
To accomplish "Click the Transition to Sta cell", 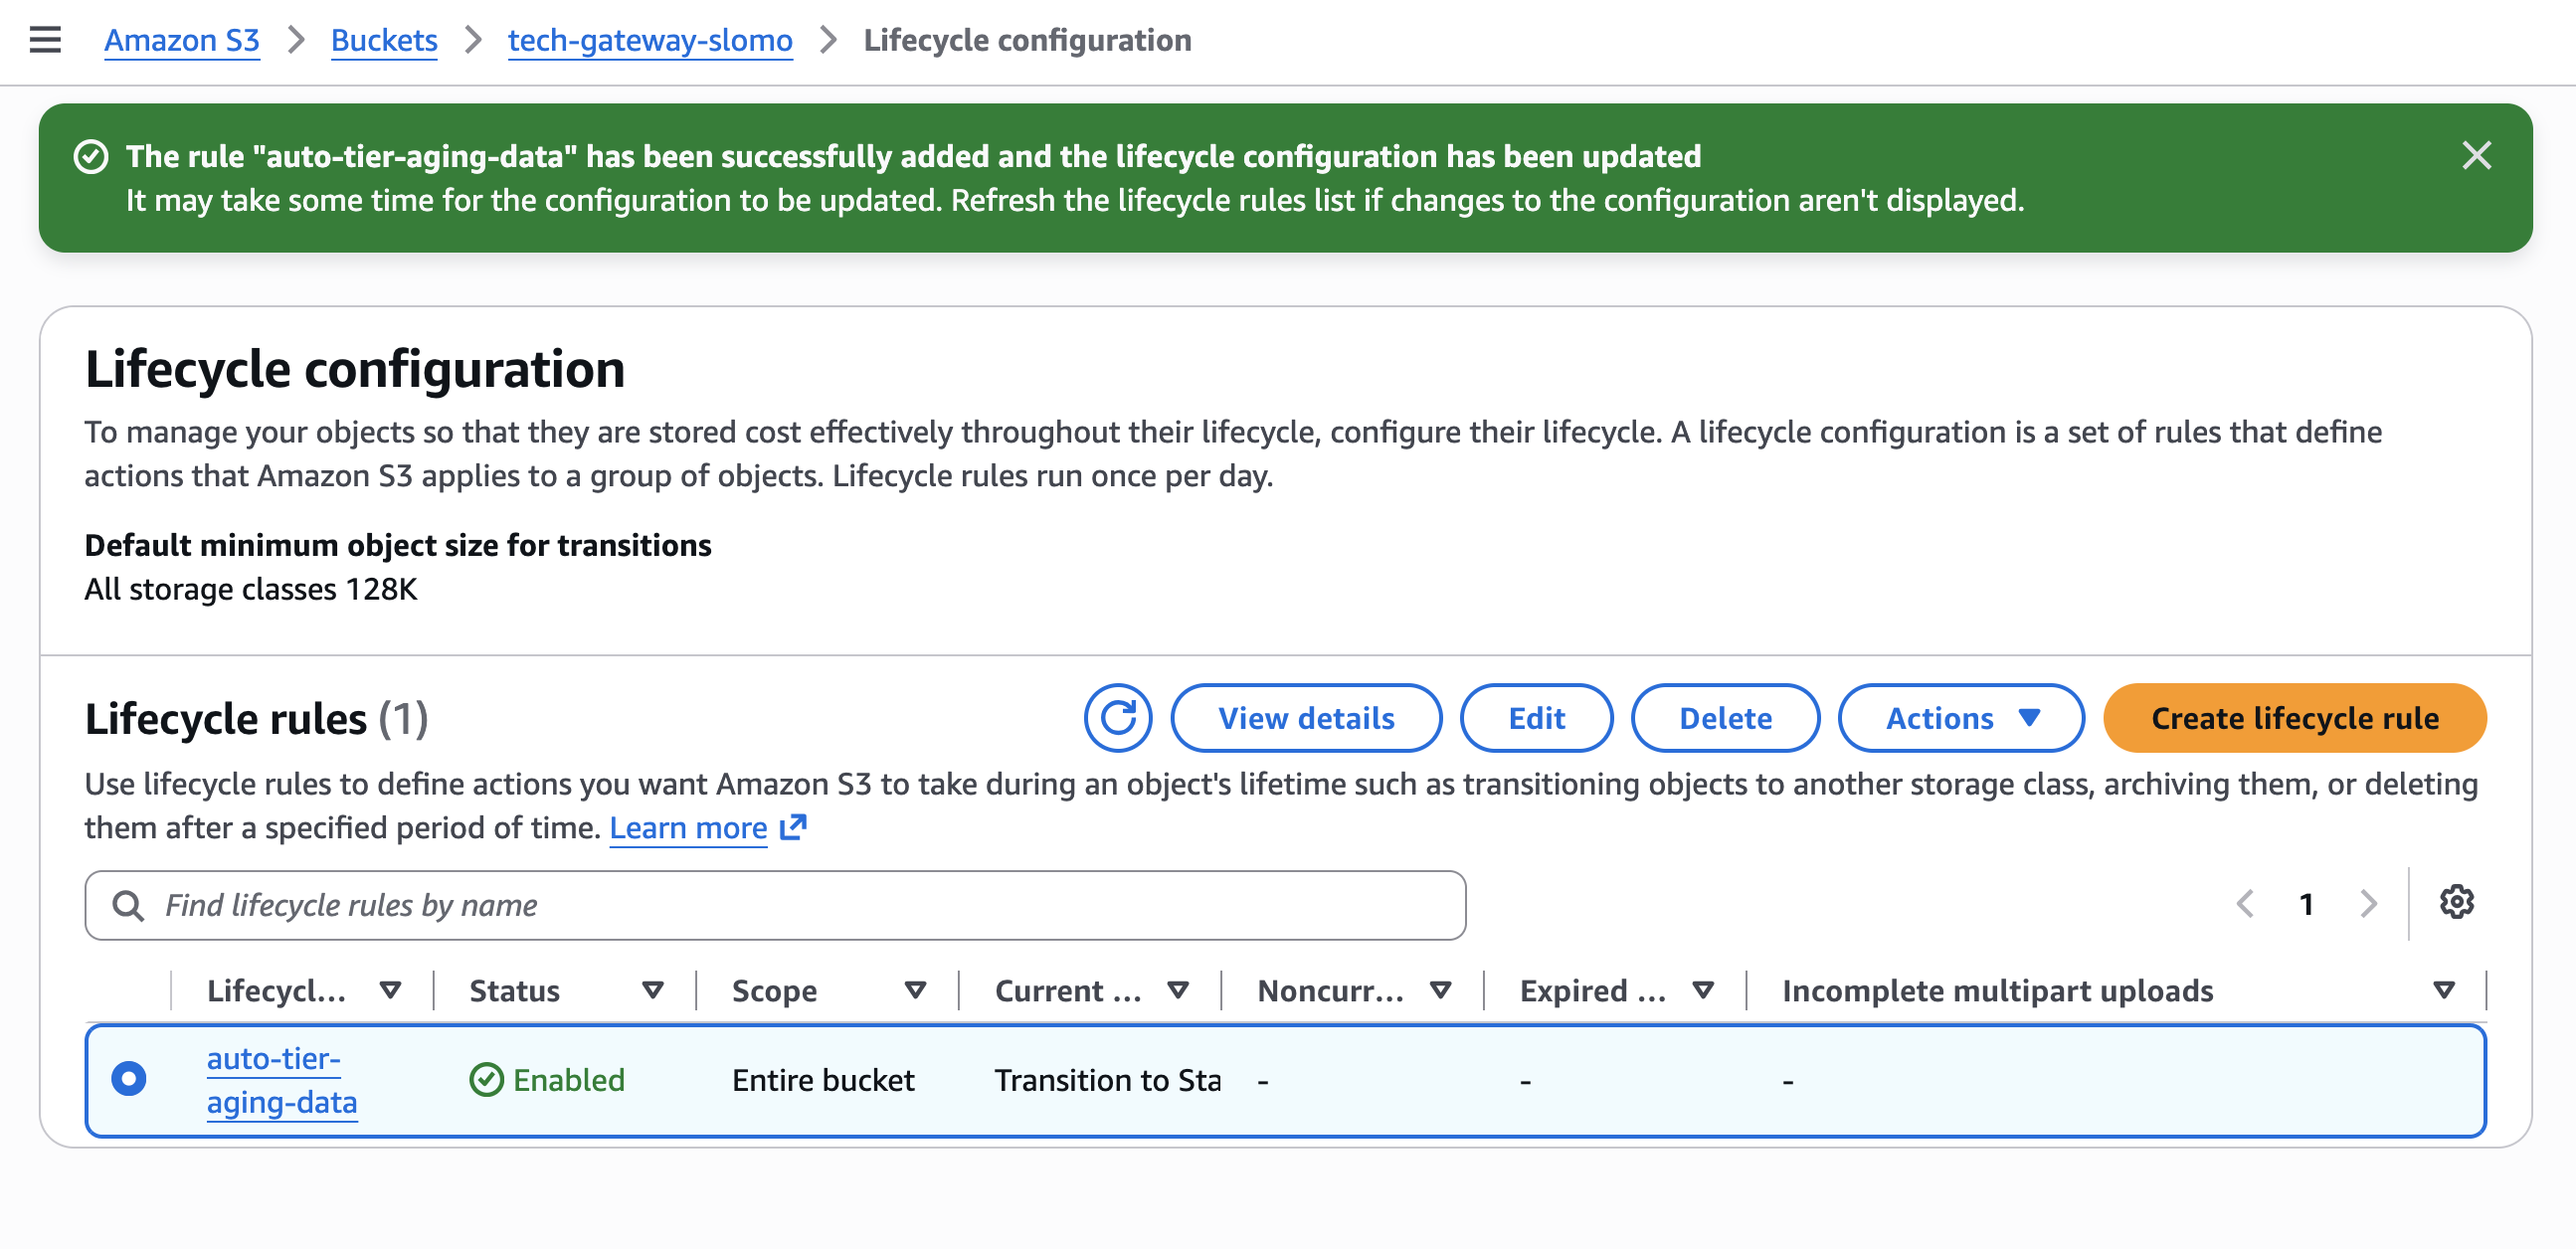I will pos(1107,1080).
